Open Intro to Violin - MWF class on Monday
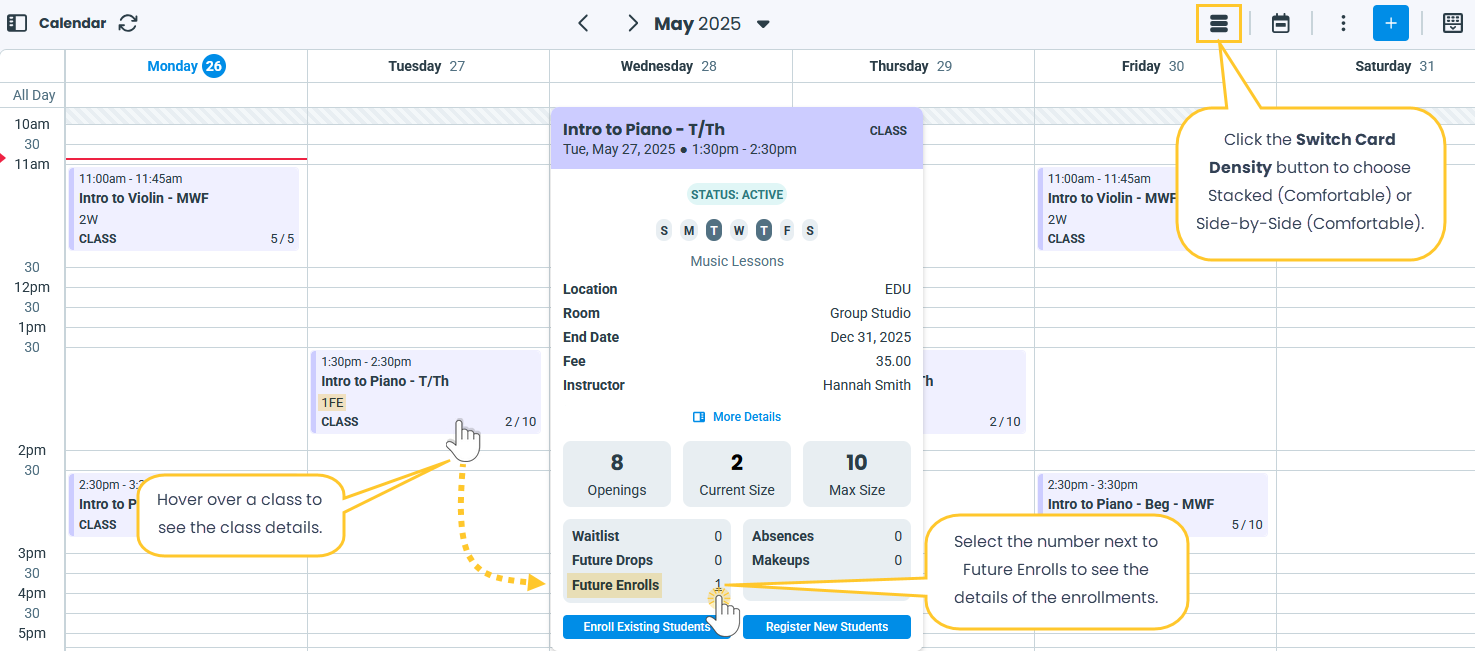 pyautogui.click(x=185, y=208)
